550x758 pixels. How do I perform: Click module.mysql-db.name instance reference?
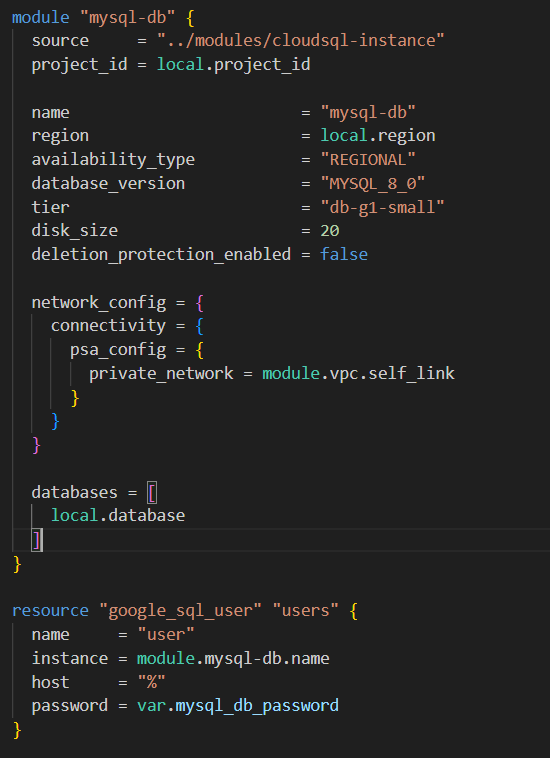233,658
